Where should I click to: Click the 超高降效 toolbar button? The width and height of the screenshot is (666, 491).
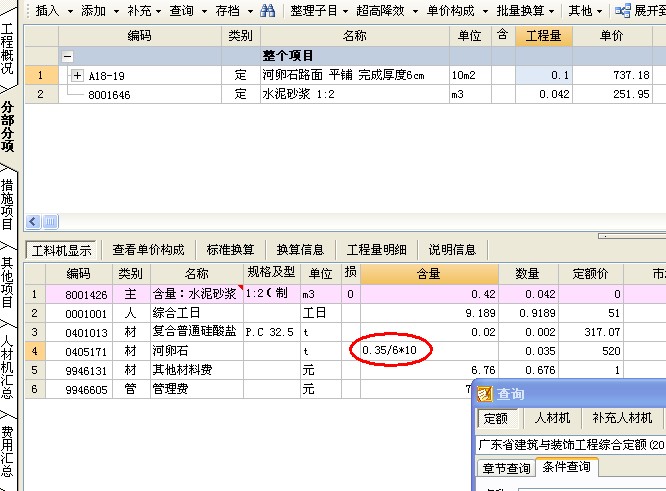(380, 11)
